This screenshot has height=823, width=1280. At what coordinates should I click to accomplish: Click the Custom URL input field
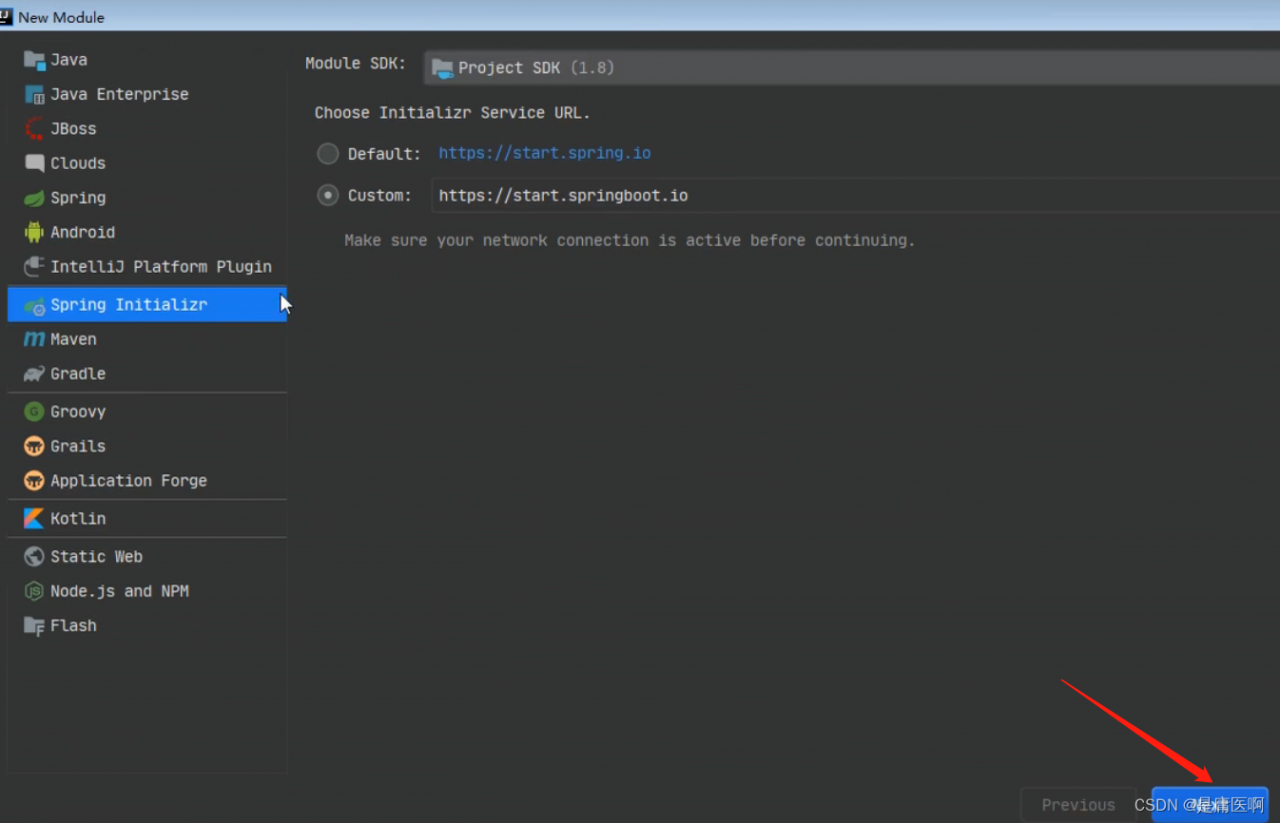[856, 196]
